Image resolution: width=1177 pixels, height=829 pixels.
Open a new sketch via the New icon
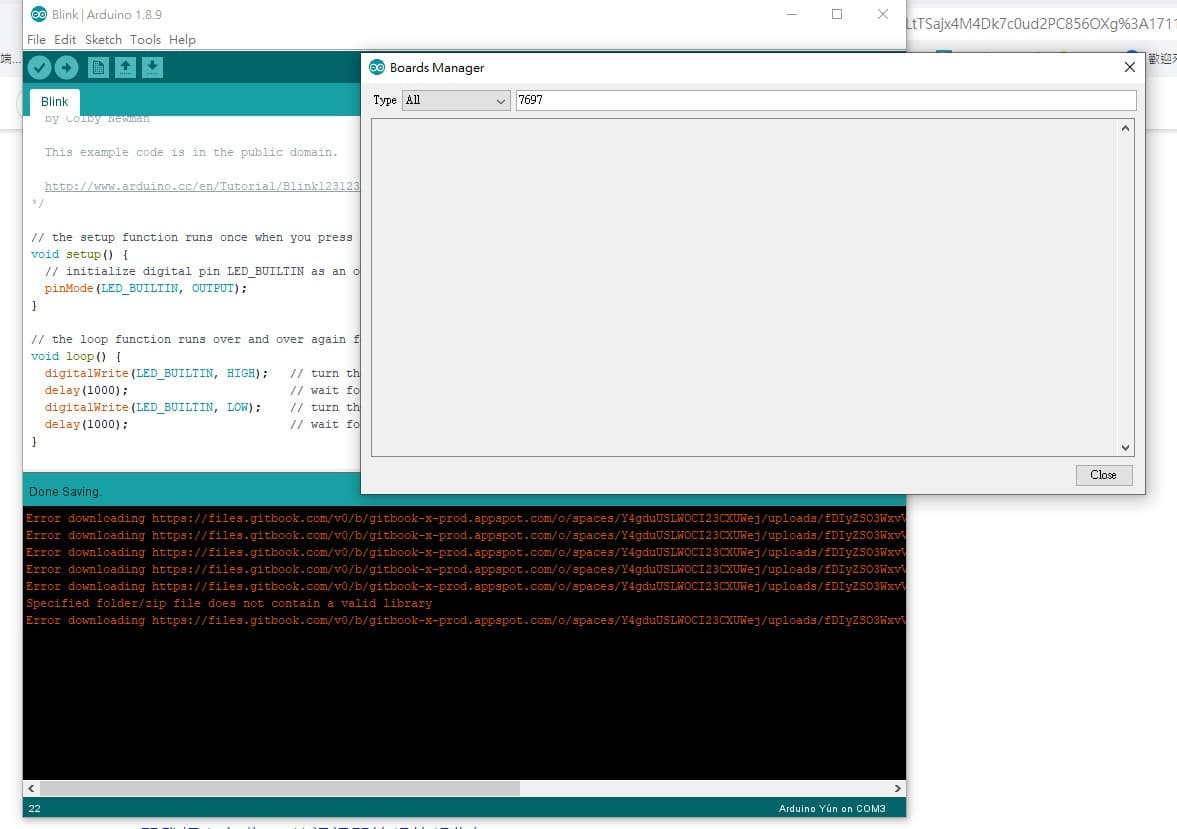(97, 67)
